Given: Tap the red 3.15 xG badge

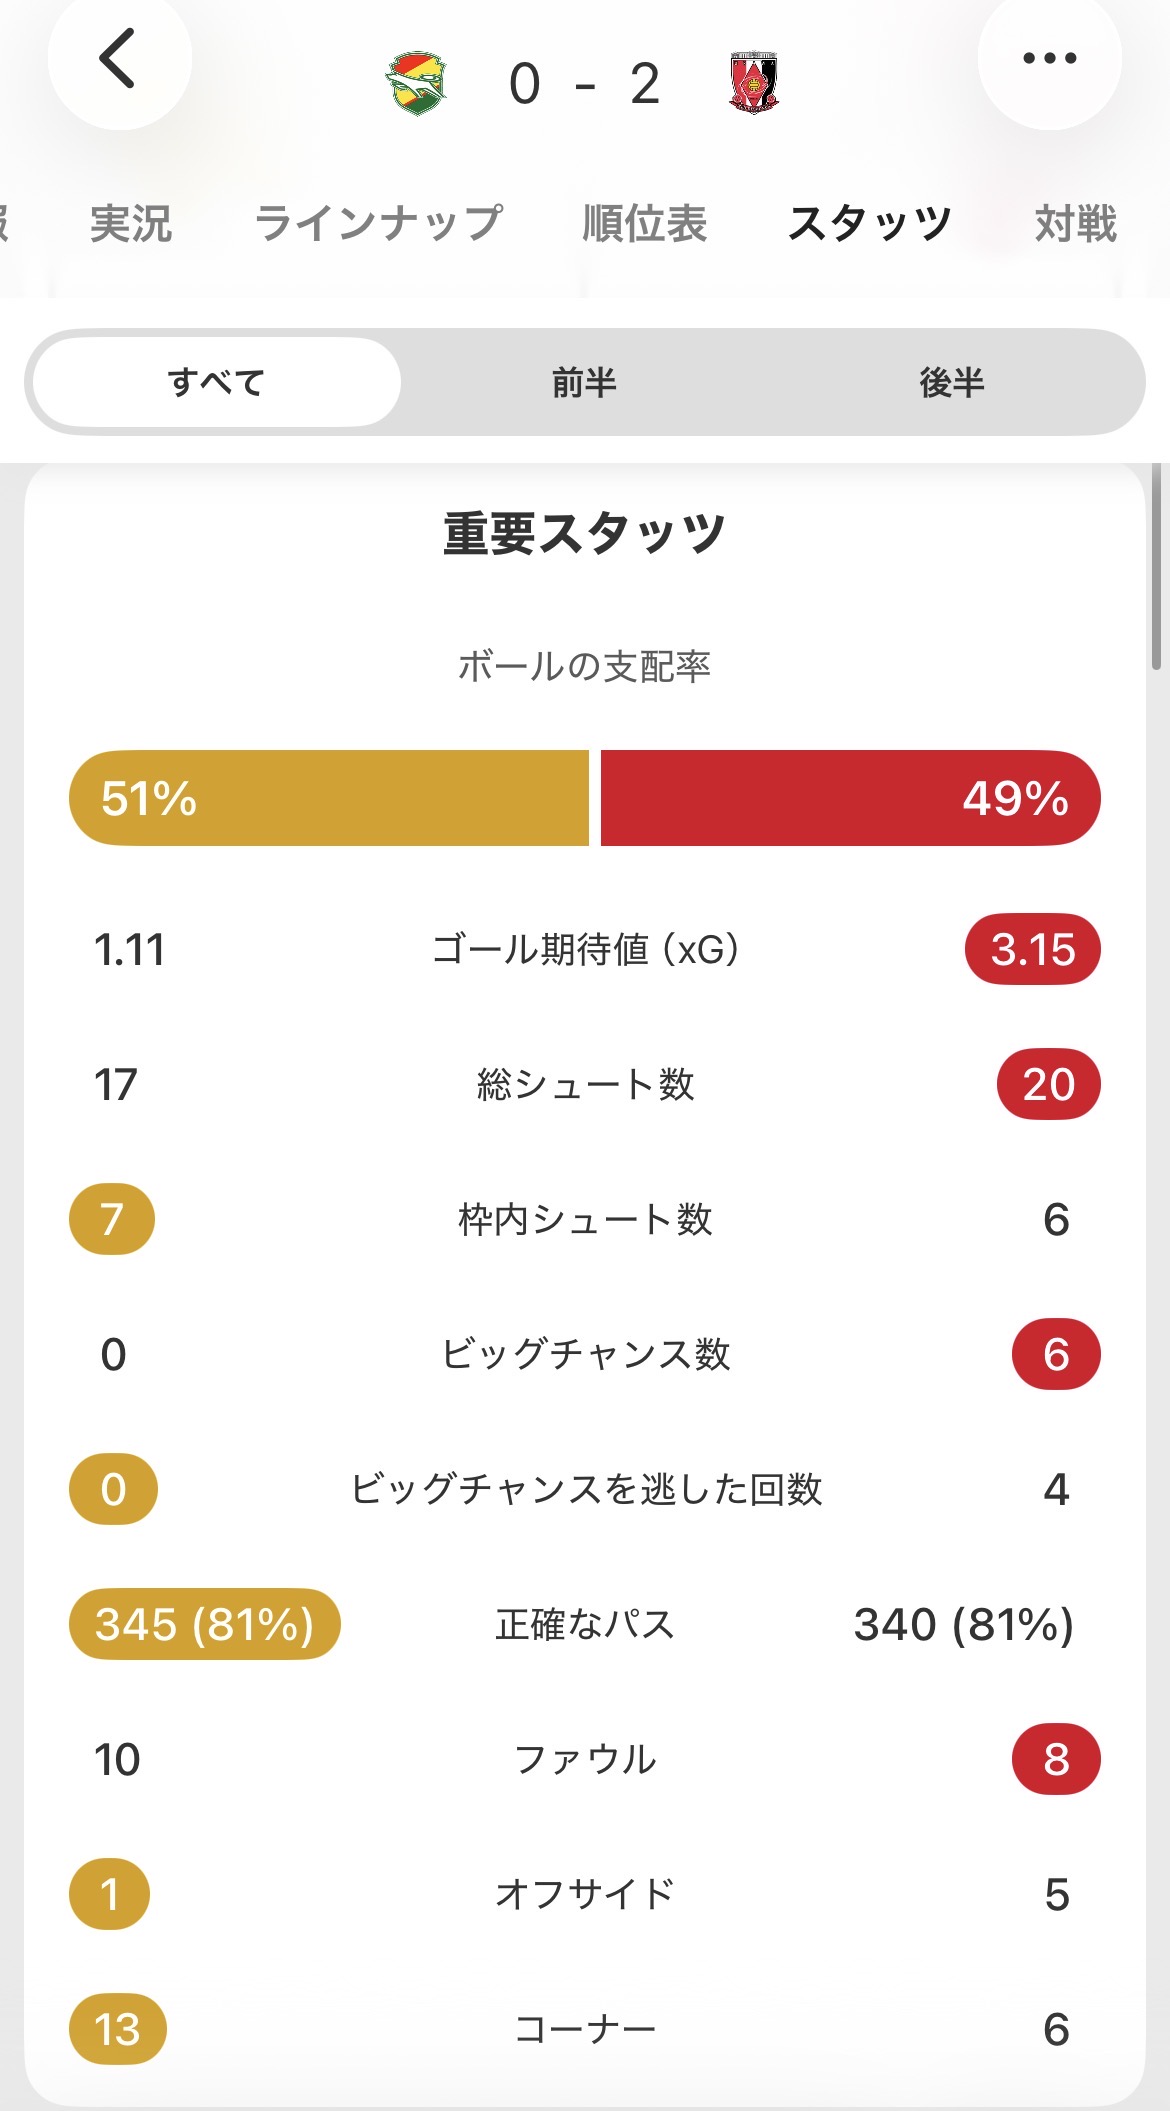Looking at the screenshot, I should pyautogui.click(x=1032, y=949).
